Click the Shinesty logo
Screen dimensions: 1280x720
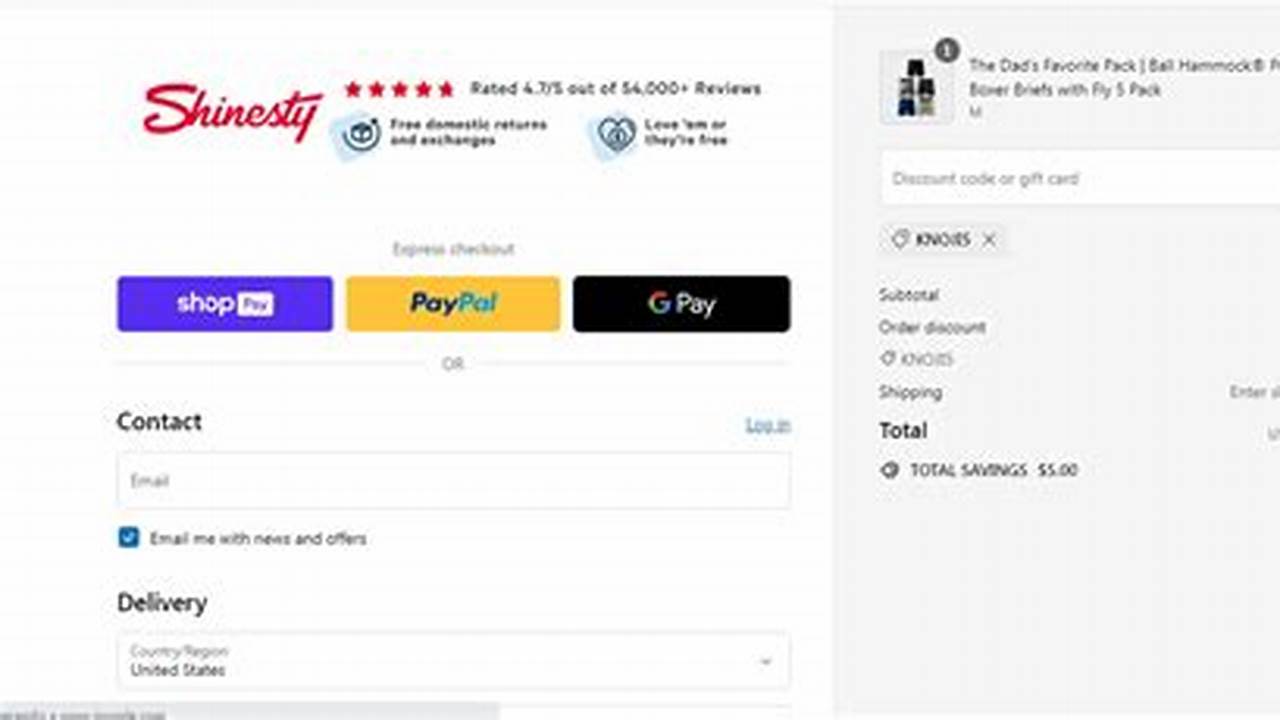tap(232, 111)
